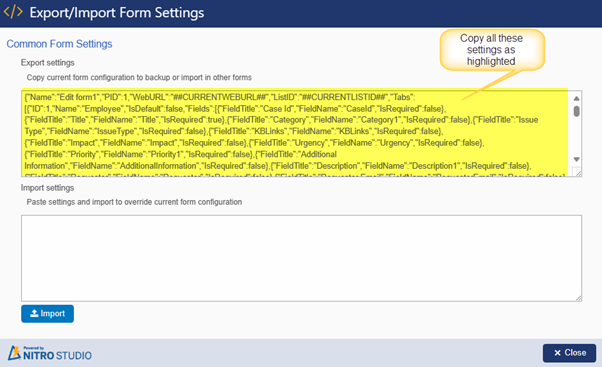The image size is (602, 367).
Task: Click the yellow callout note bubble
Action: [x=492, y=50]
